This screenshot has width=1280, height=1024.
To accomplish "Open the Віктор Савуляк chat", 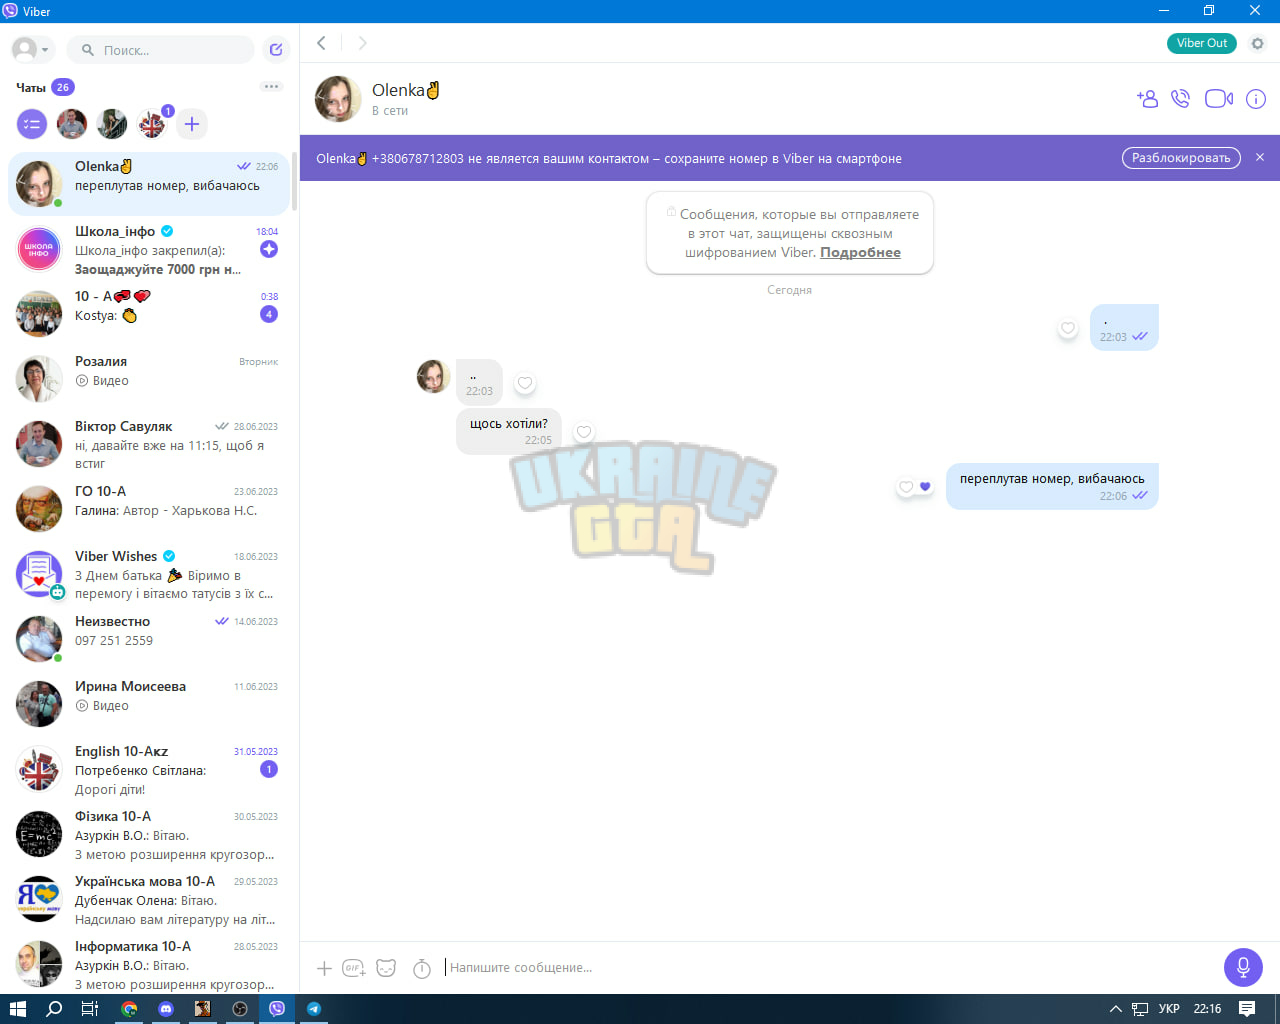I will [148, 444].
